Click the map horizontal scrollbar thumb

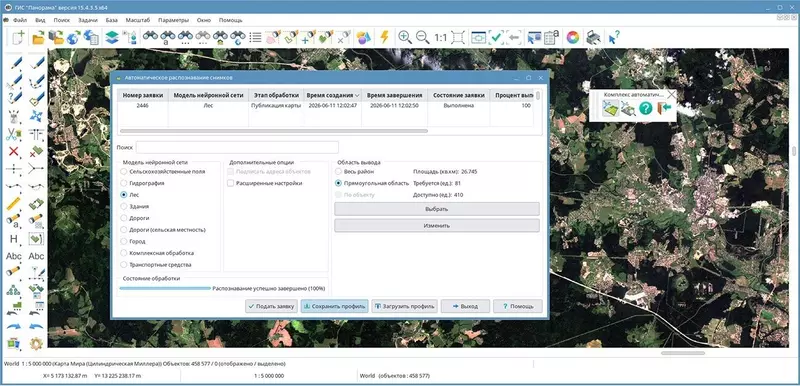click(683, 353)
